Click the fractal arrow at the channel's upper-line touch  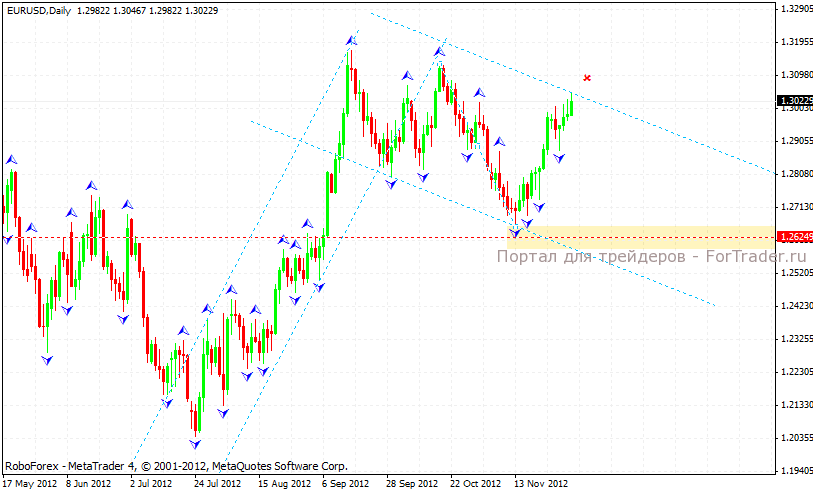tap(439, 51)
